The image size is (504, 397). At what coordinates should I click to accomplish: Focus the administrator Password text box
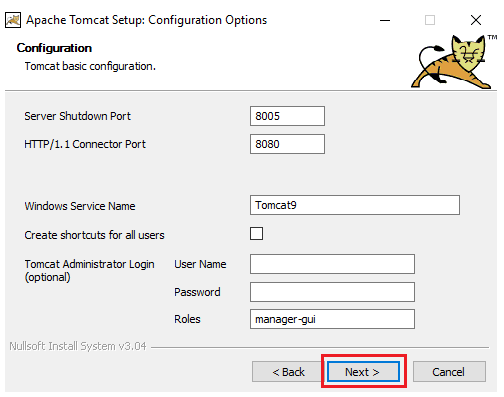tap(332, 292)
